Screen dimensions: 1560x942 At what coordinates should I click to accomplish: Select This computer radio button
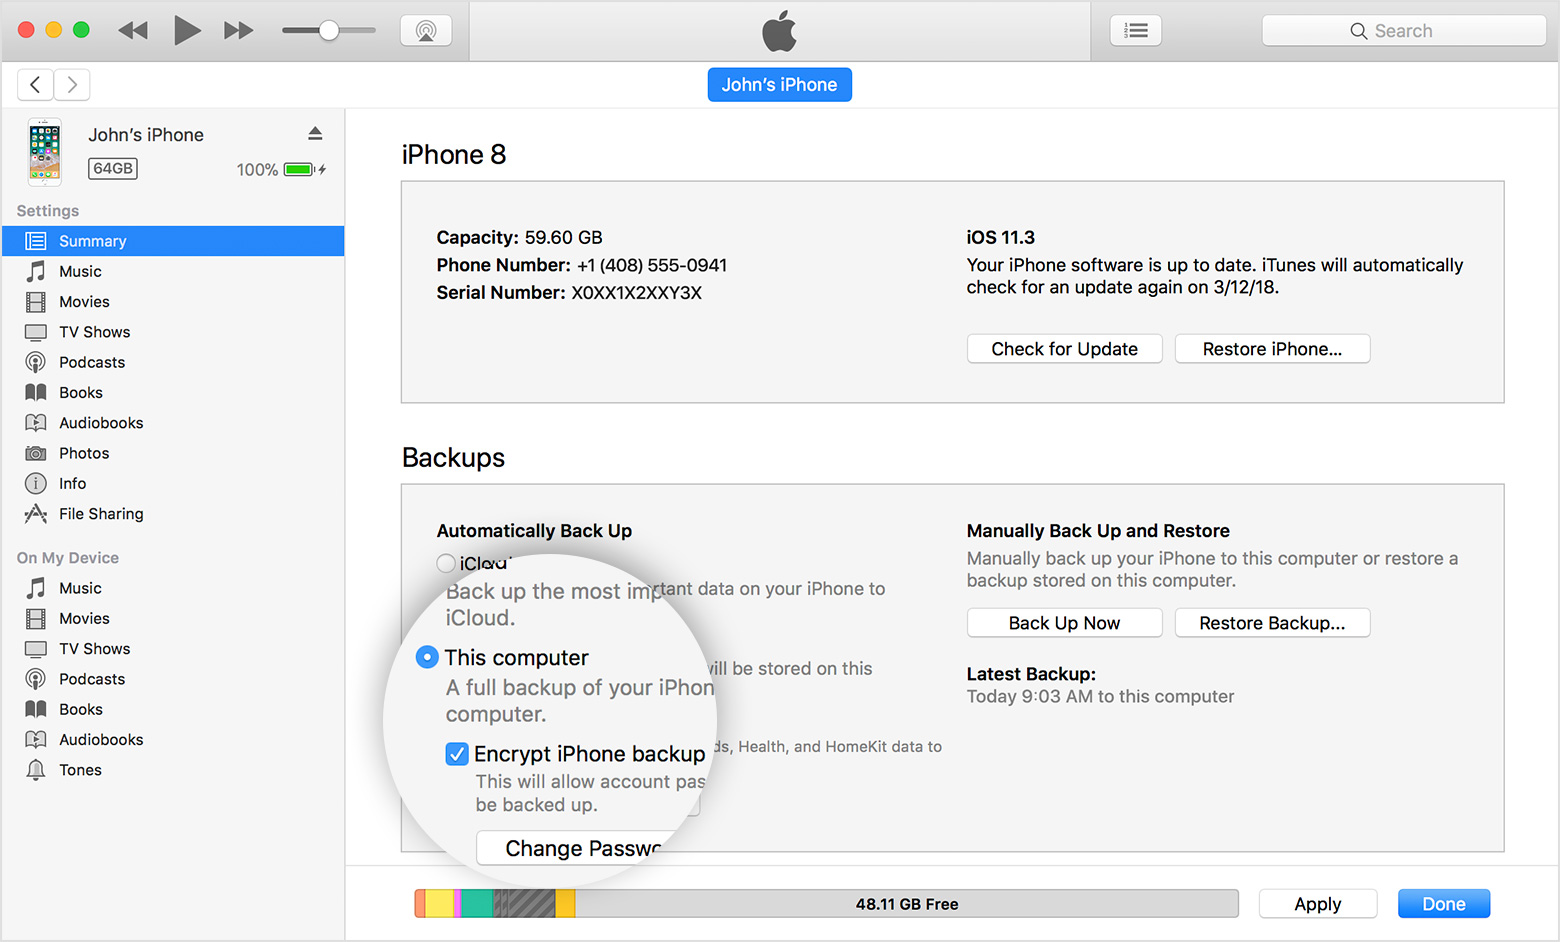coord(427,657)
